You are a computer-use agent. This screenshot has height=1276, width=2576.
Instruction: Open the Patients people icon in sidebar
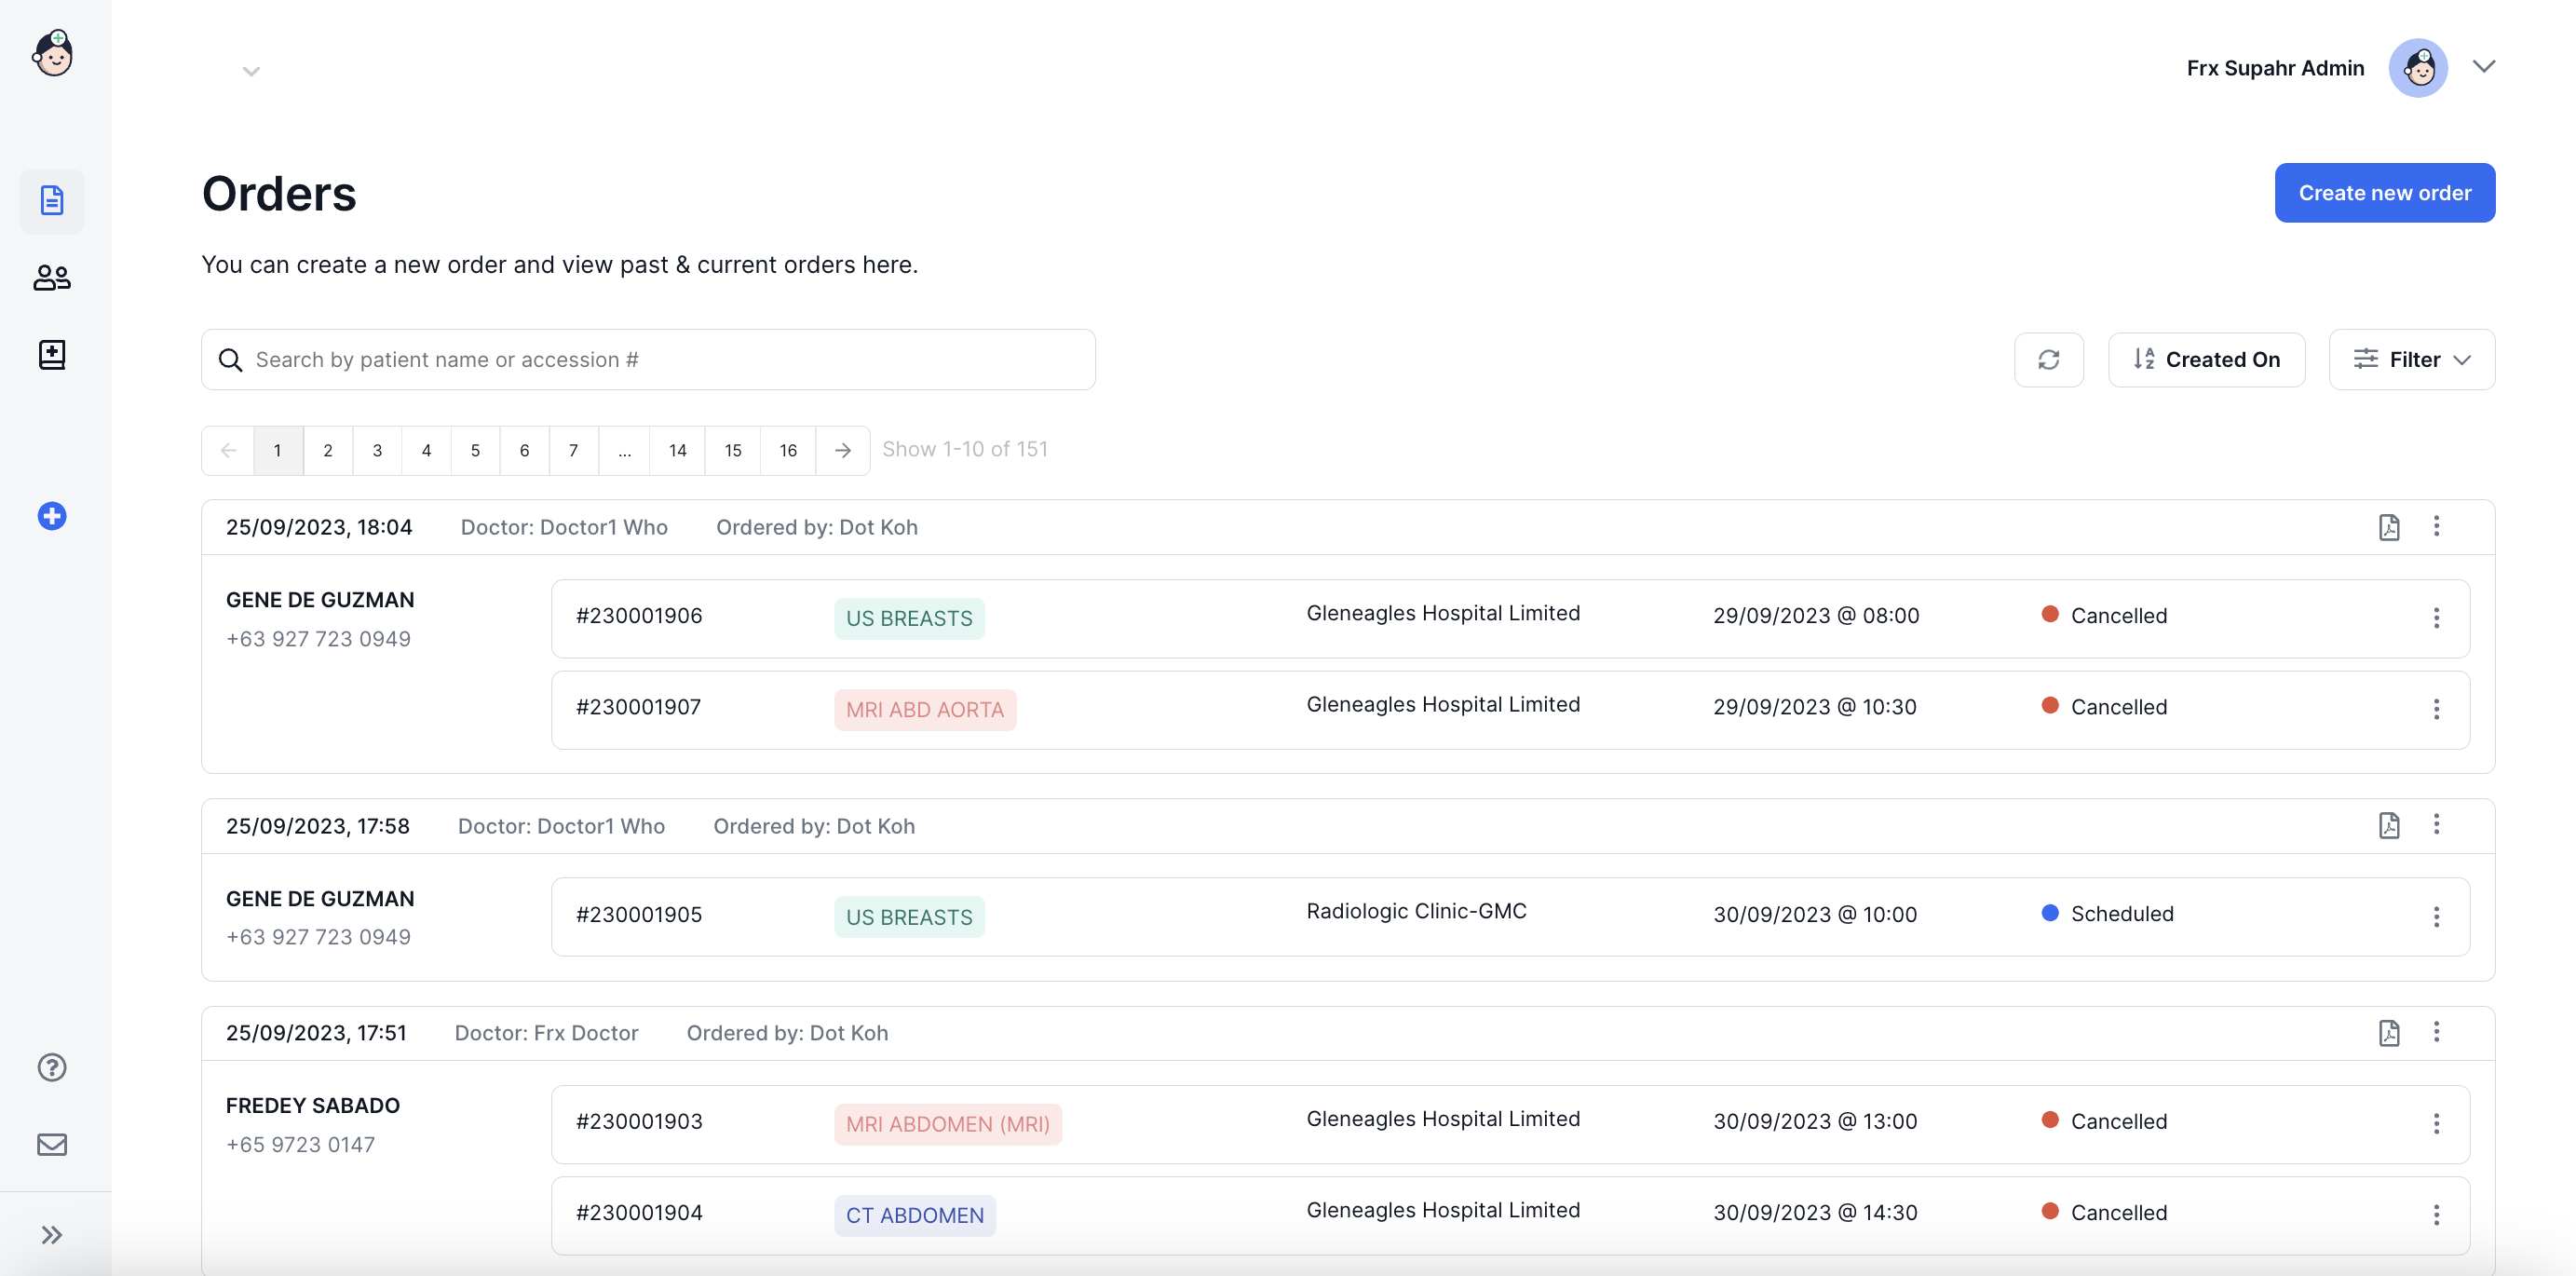pyautogui.click(x=52, y=277)
